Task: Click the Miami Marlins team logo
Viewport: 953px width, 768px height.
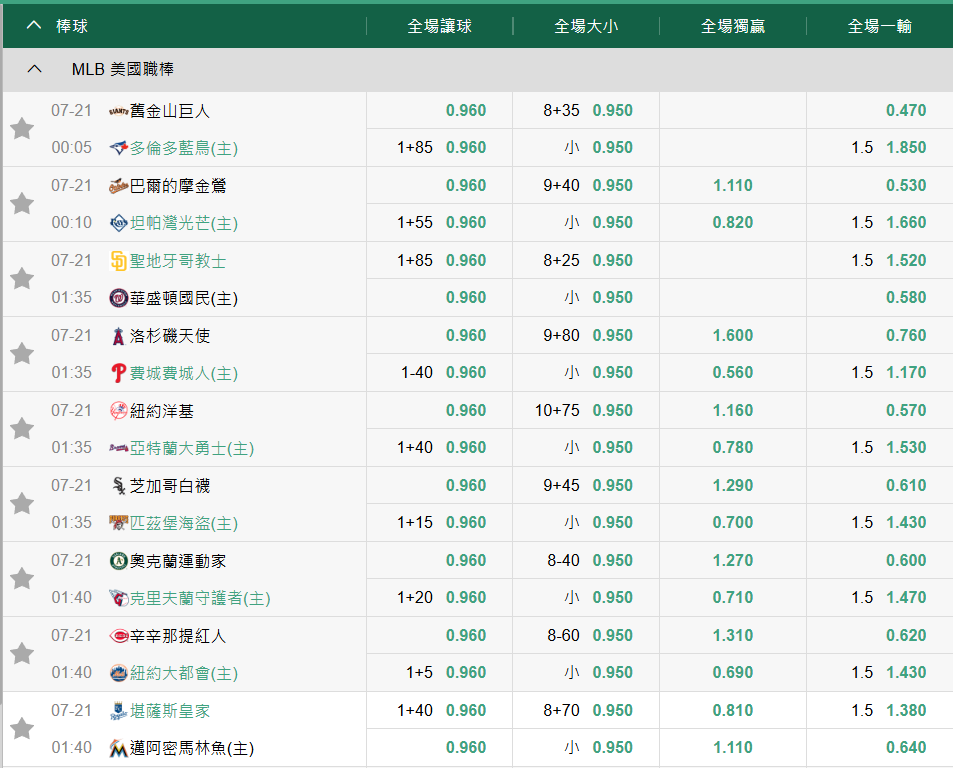Action: tap(119, 748)
